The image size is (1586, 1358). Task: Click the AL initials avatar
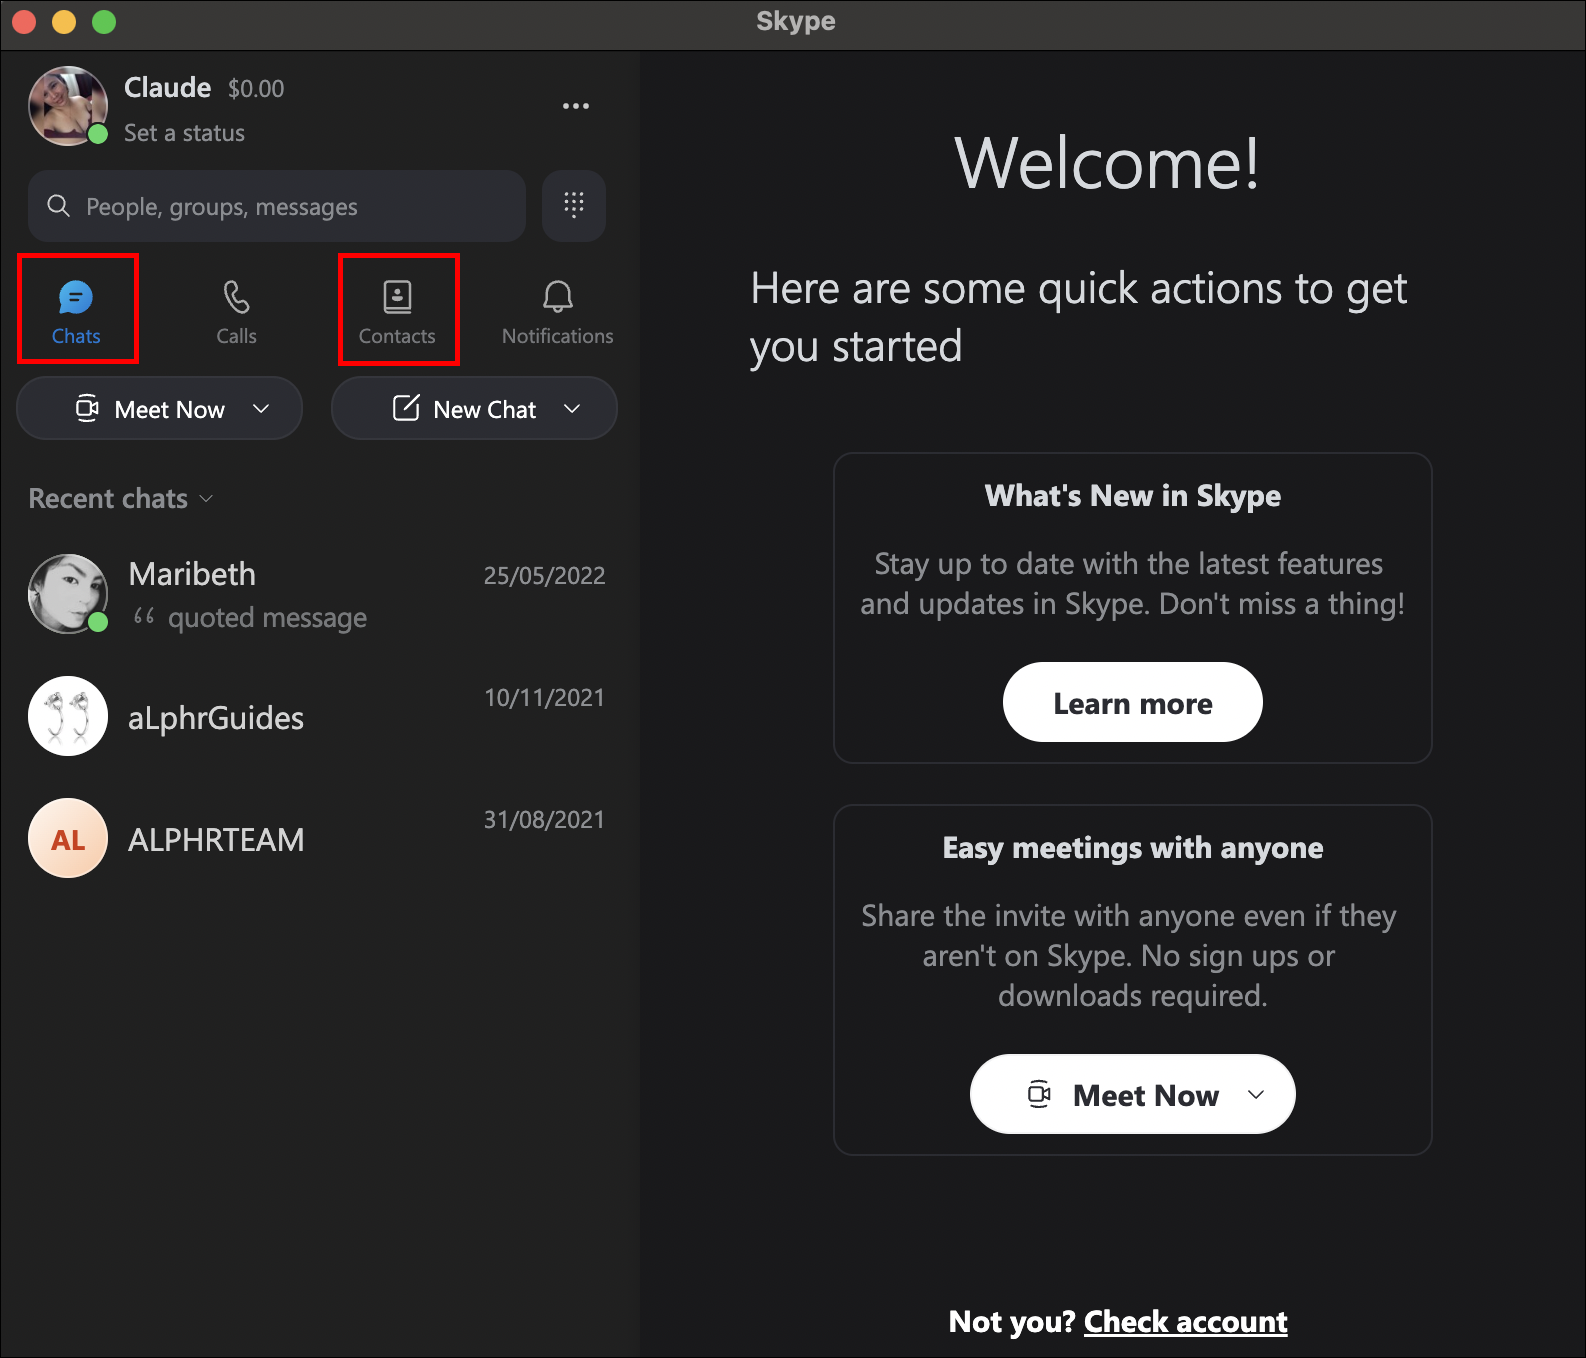(68, 838)
